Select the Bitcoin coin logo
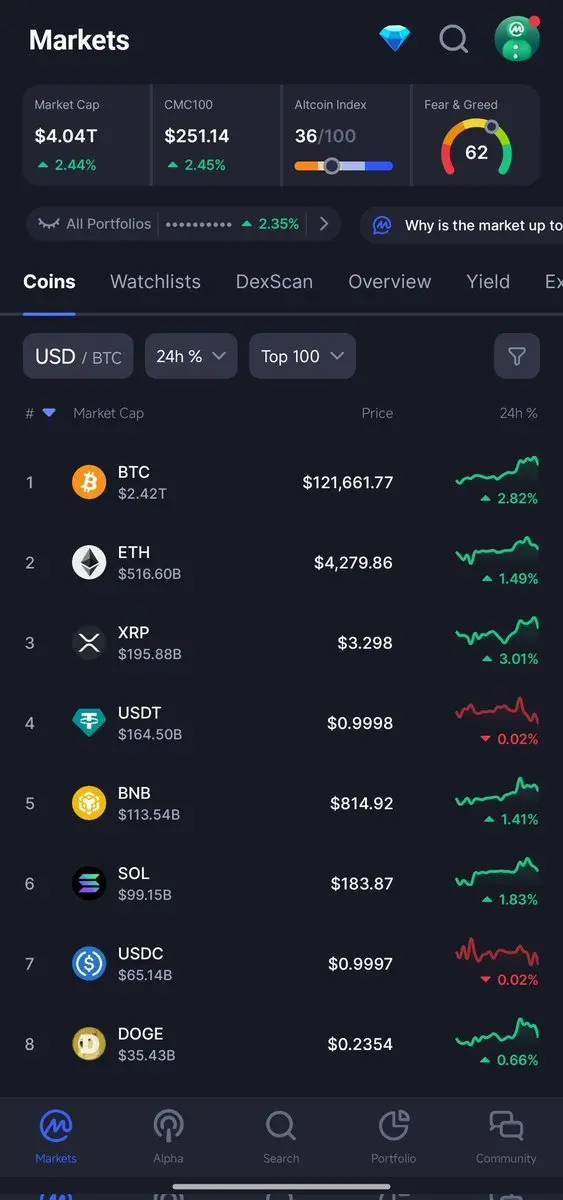Viewport: 563px width, 1200px height. tap(89, 482)
